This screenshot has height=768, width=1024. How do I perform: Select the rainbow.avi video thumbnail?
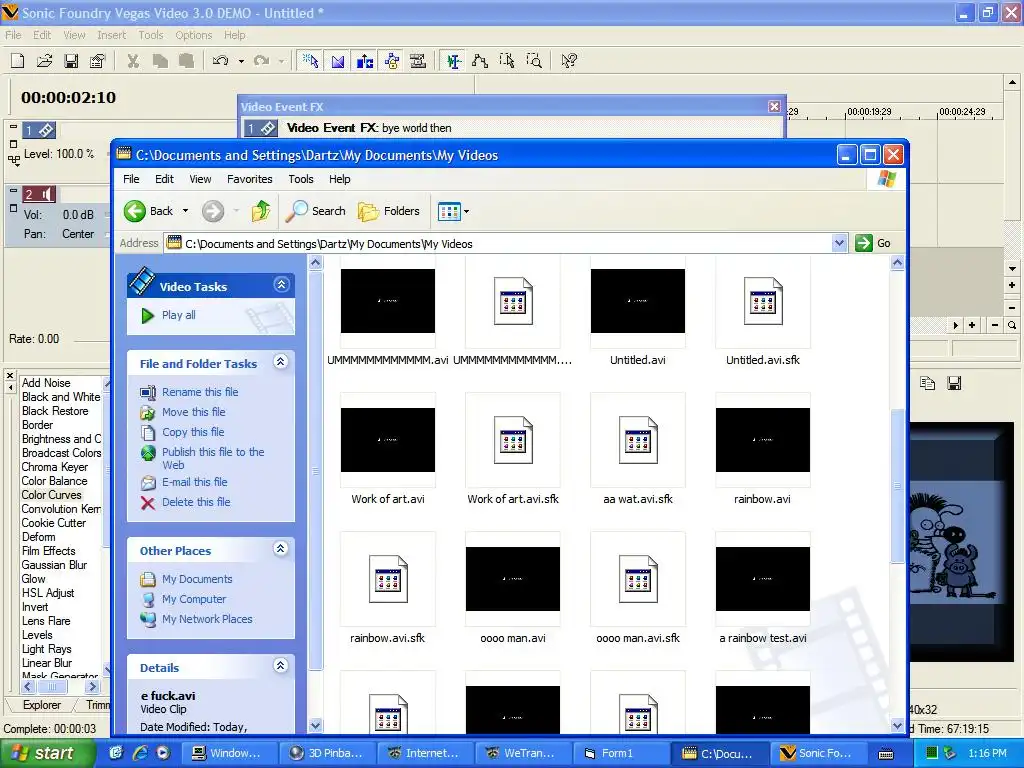[x=762, y=440]
